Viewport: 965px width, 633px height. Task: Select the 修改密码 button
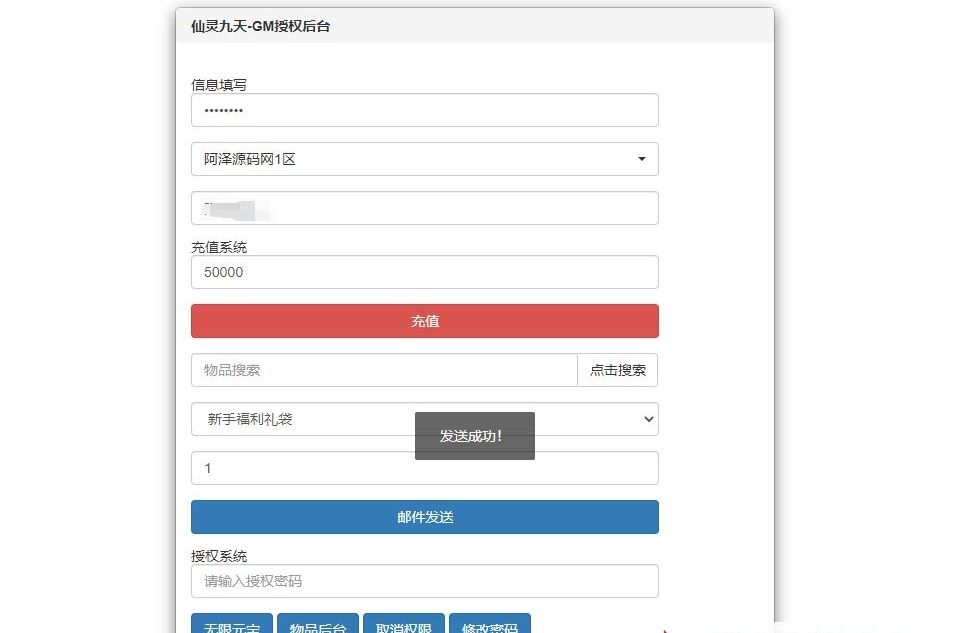(x=490, y=626)
